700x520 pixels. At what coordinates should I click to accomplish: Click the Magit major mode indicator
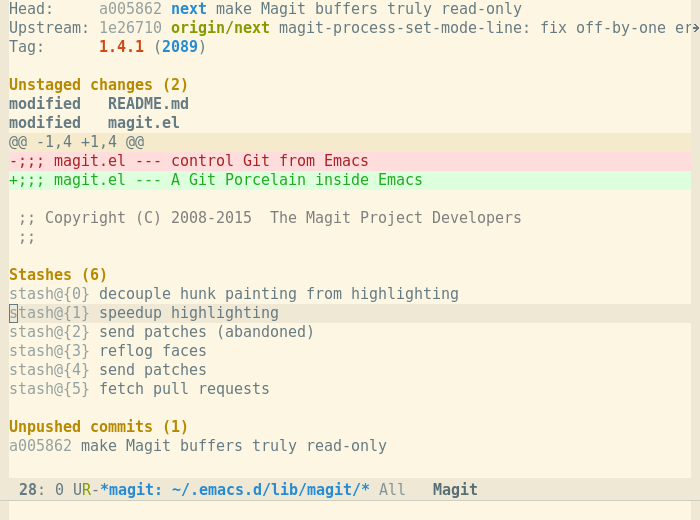coord(455,490)
